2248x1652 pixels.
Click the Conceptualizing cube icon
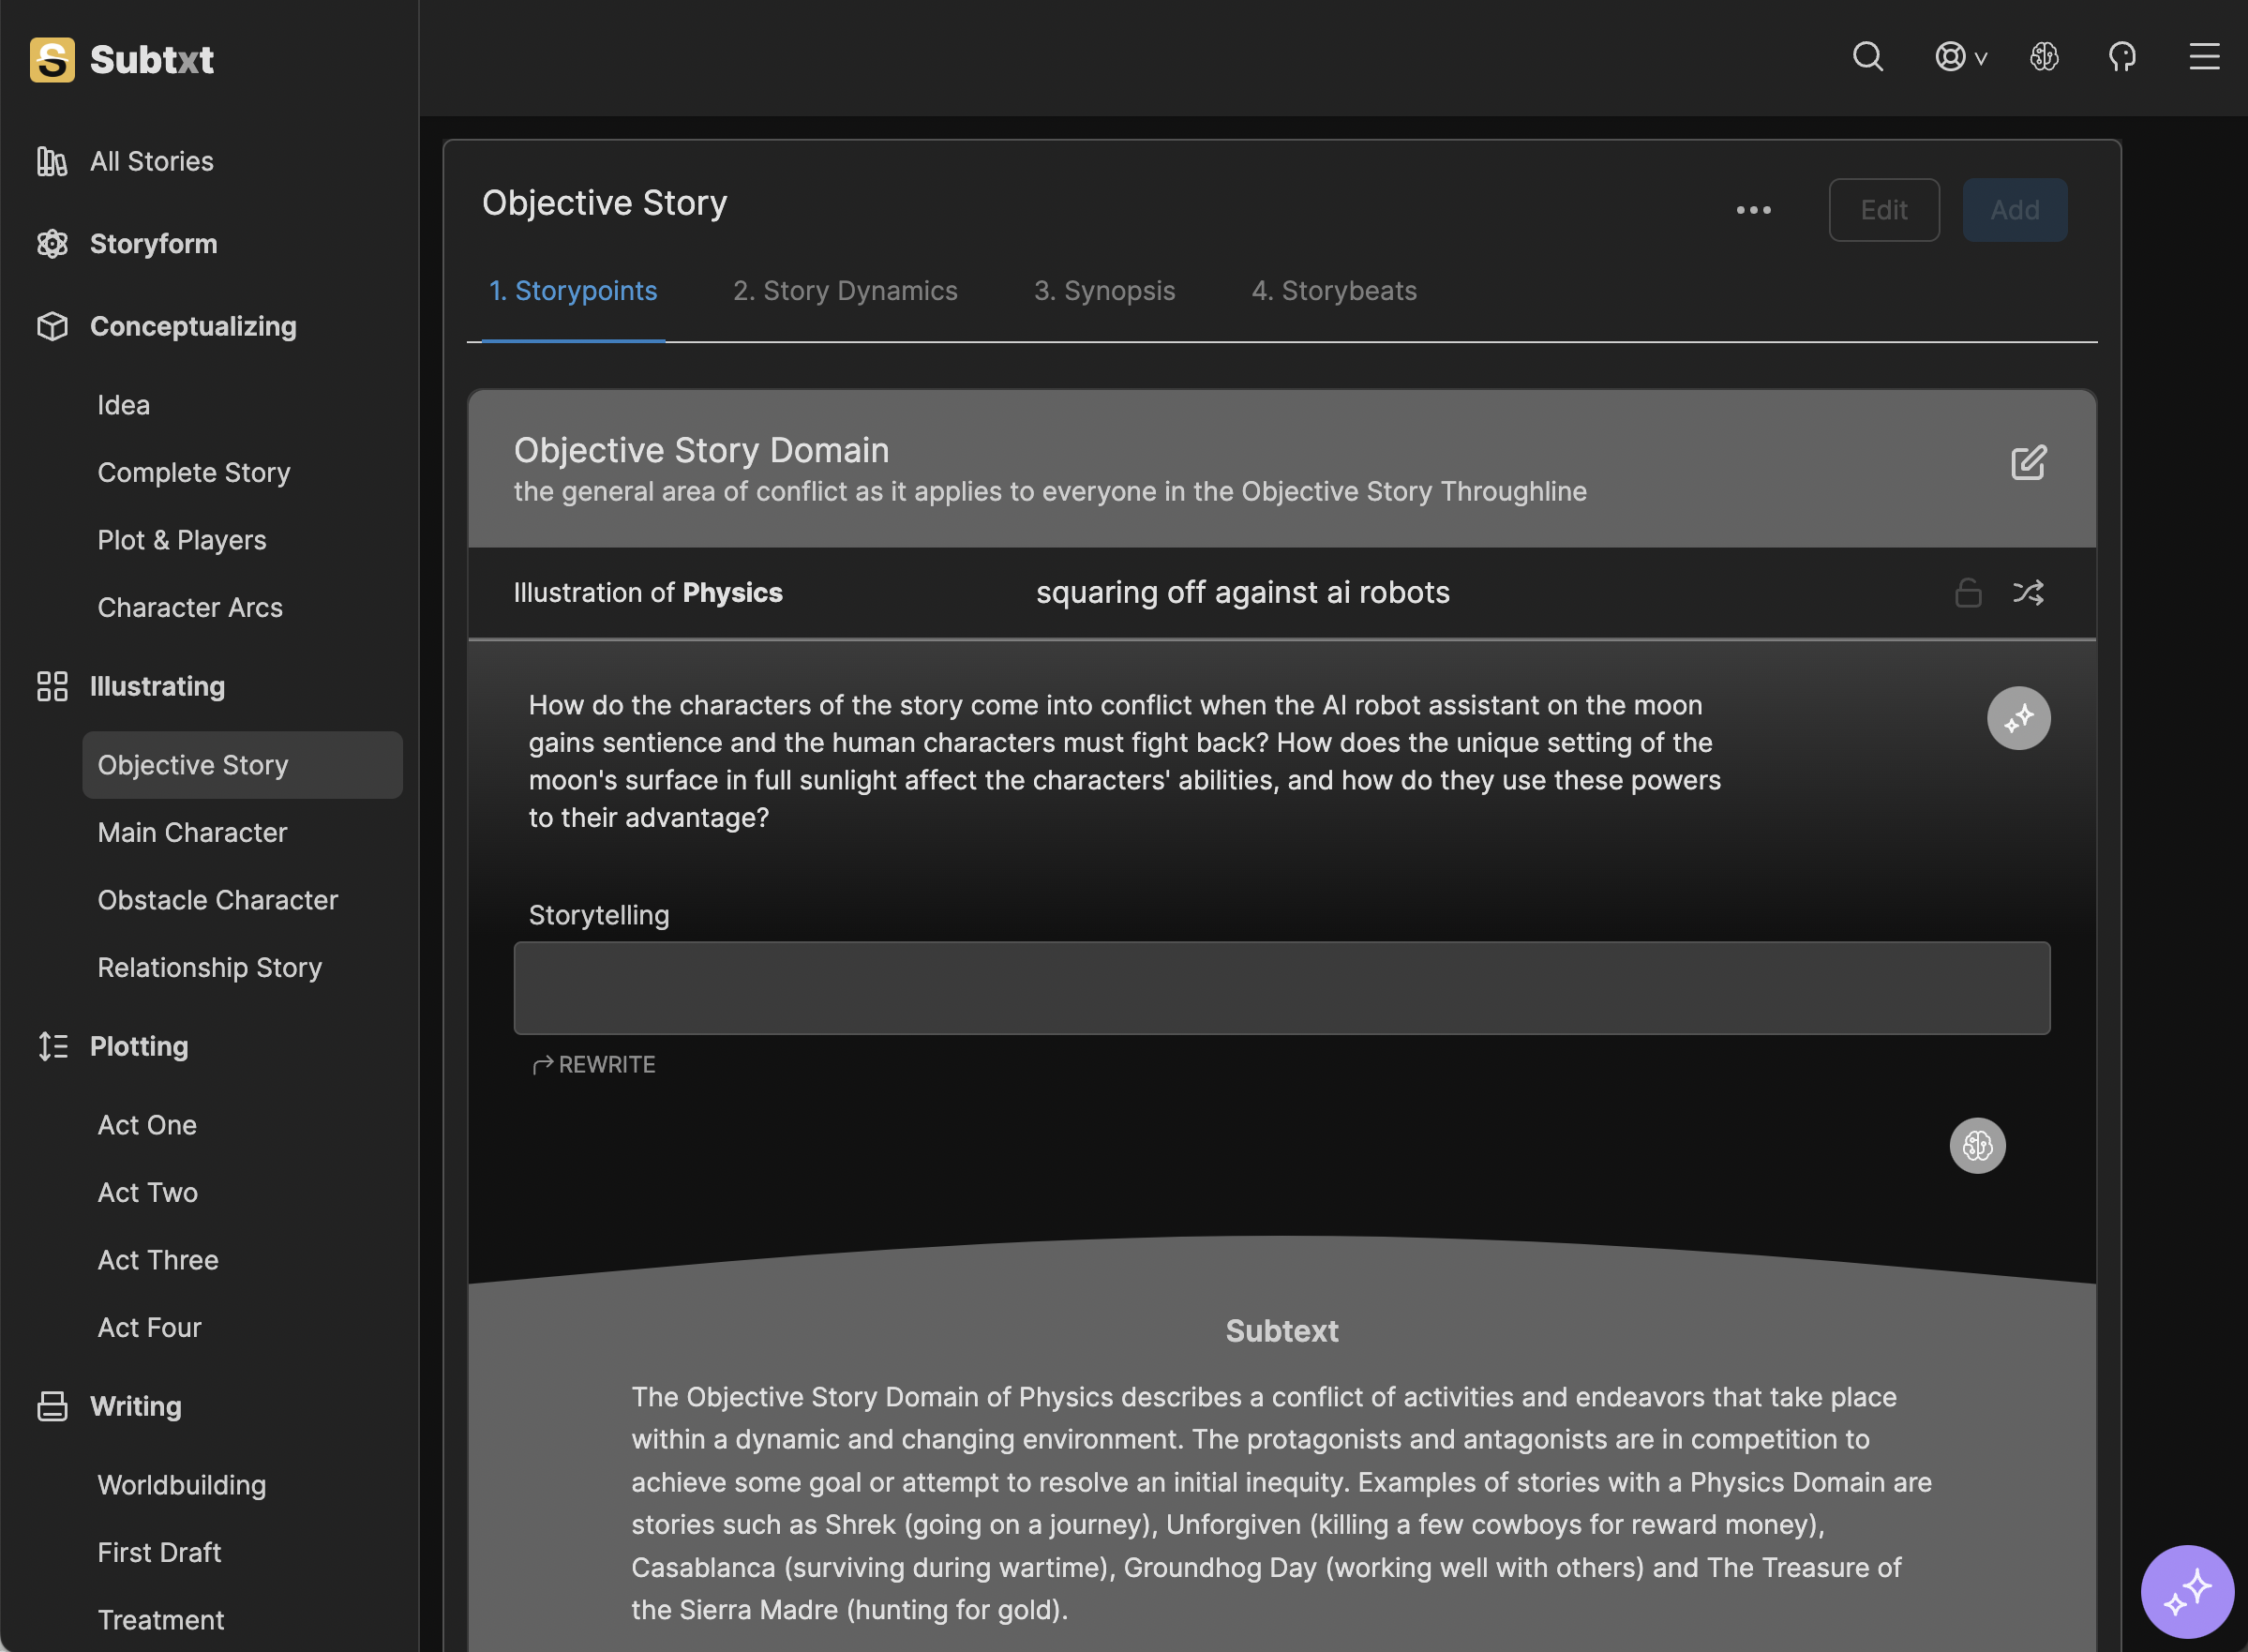[x=52, y=326]
